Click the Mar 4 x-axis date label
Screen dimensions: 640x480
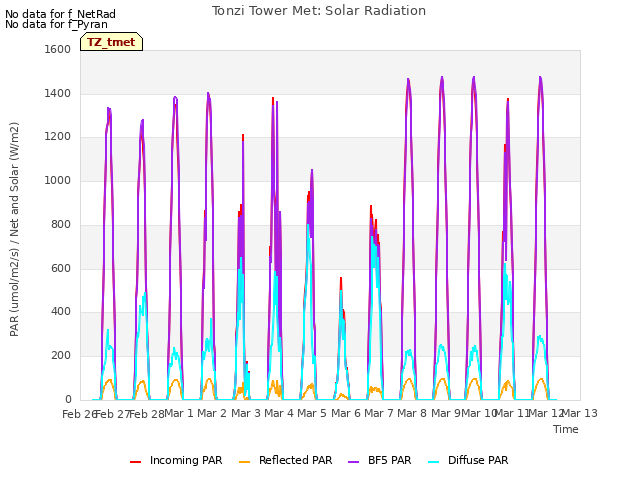pos(279,413)
